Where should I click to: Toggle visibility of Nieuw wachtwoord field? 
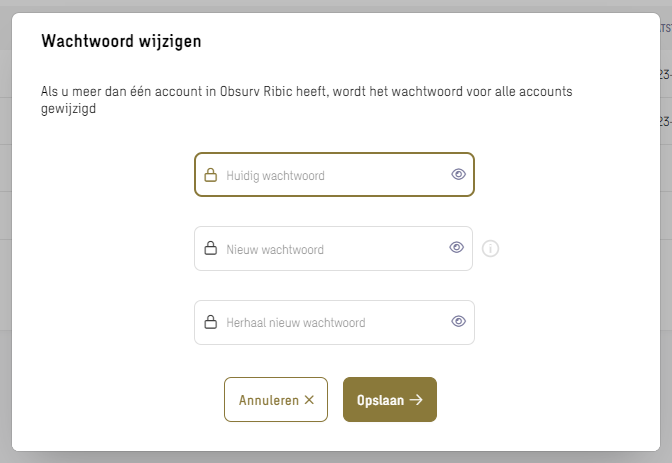pyautogui.click(x=456, y=247)
